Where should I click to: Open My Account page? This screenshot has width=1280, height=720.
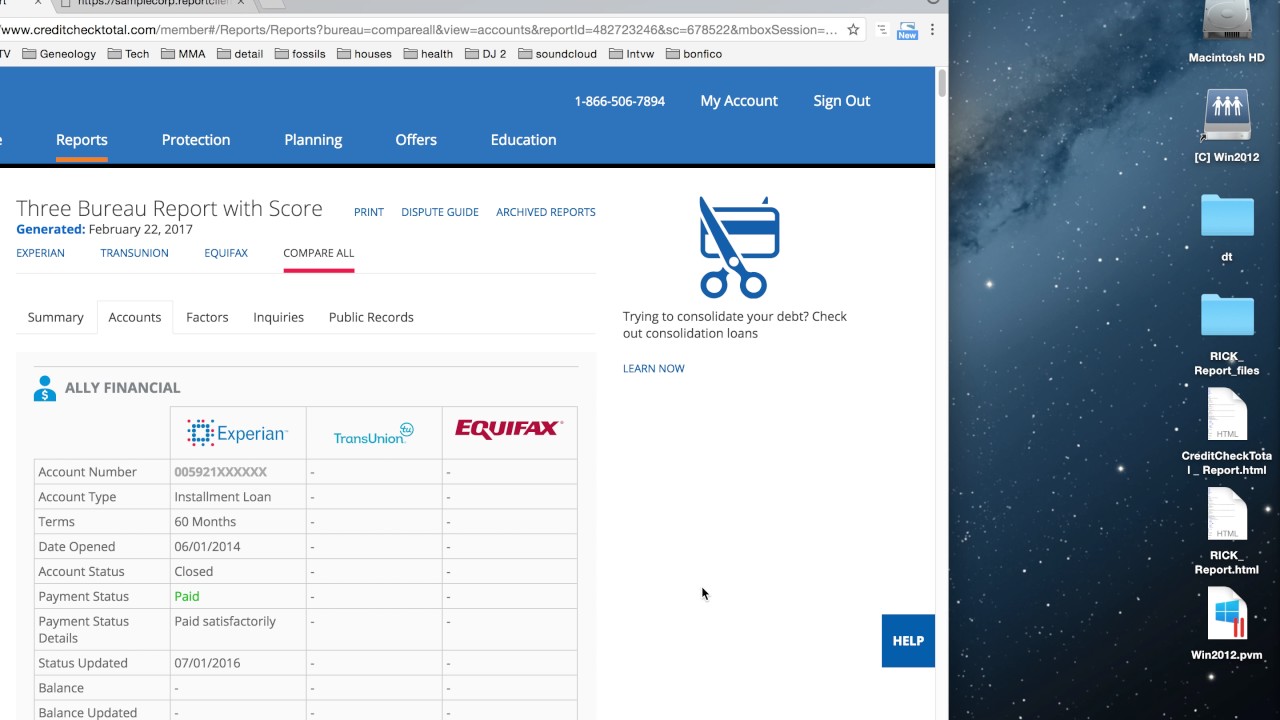739,101
